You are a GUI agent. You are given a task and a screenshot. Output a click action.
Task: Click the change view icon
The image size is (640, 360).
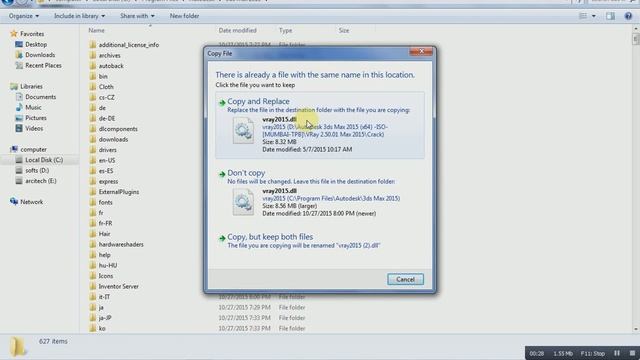583,16
